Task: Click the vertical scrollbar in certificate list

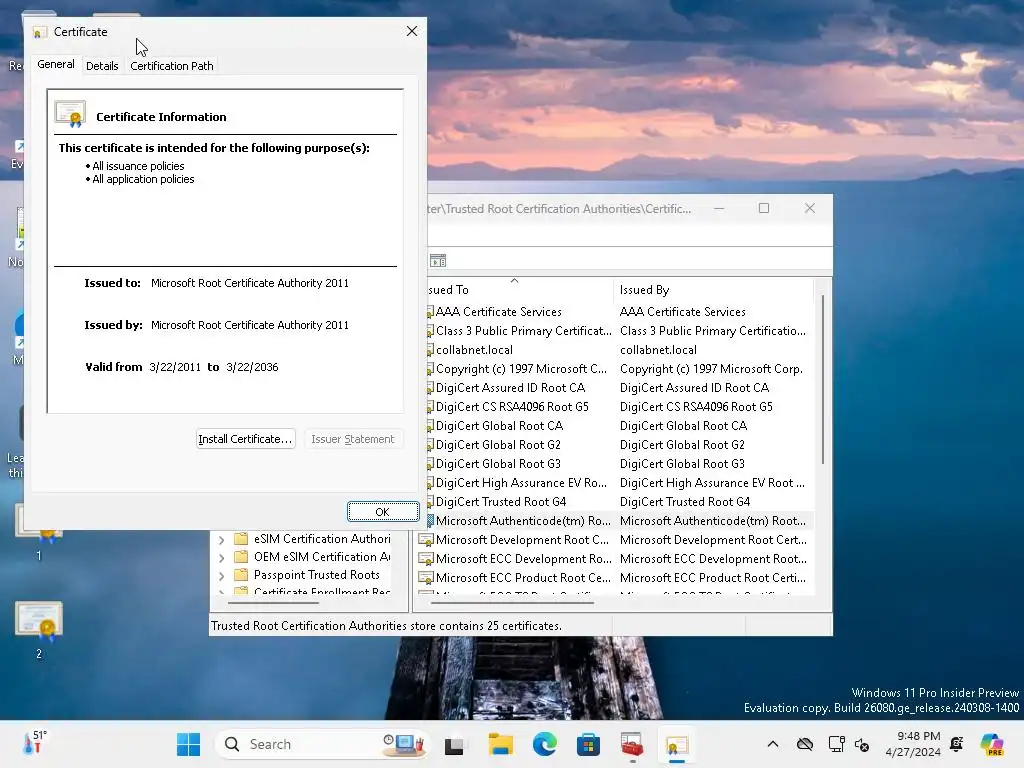Action: [822, 379]
